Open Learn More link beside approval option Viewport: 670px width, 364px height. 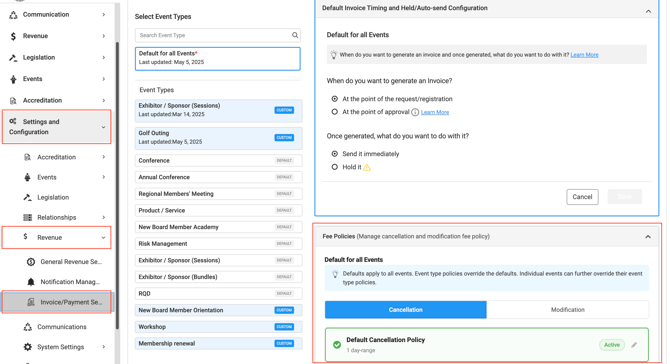435,112
